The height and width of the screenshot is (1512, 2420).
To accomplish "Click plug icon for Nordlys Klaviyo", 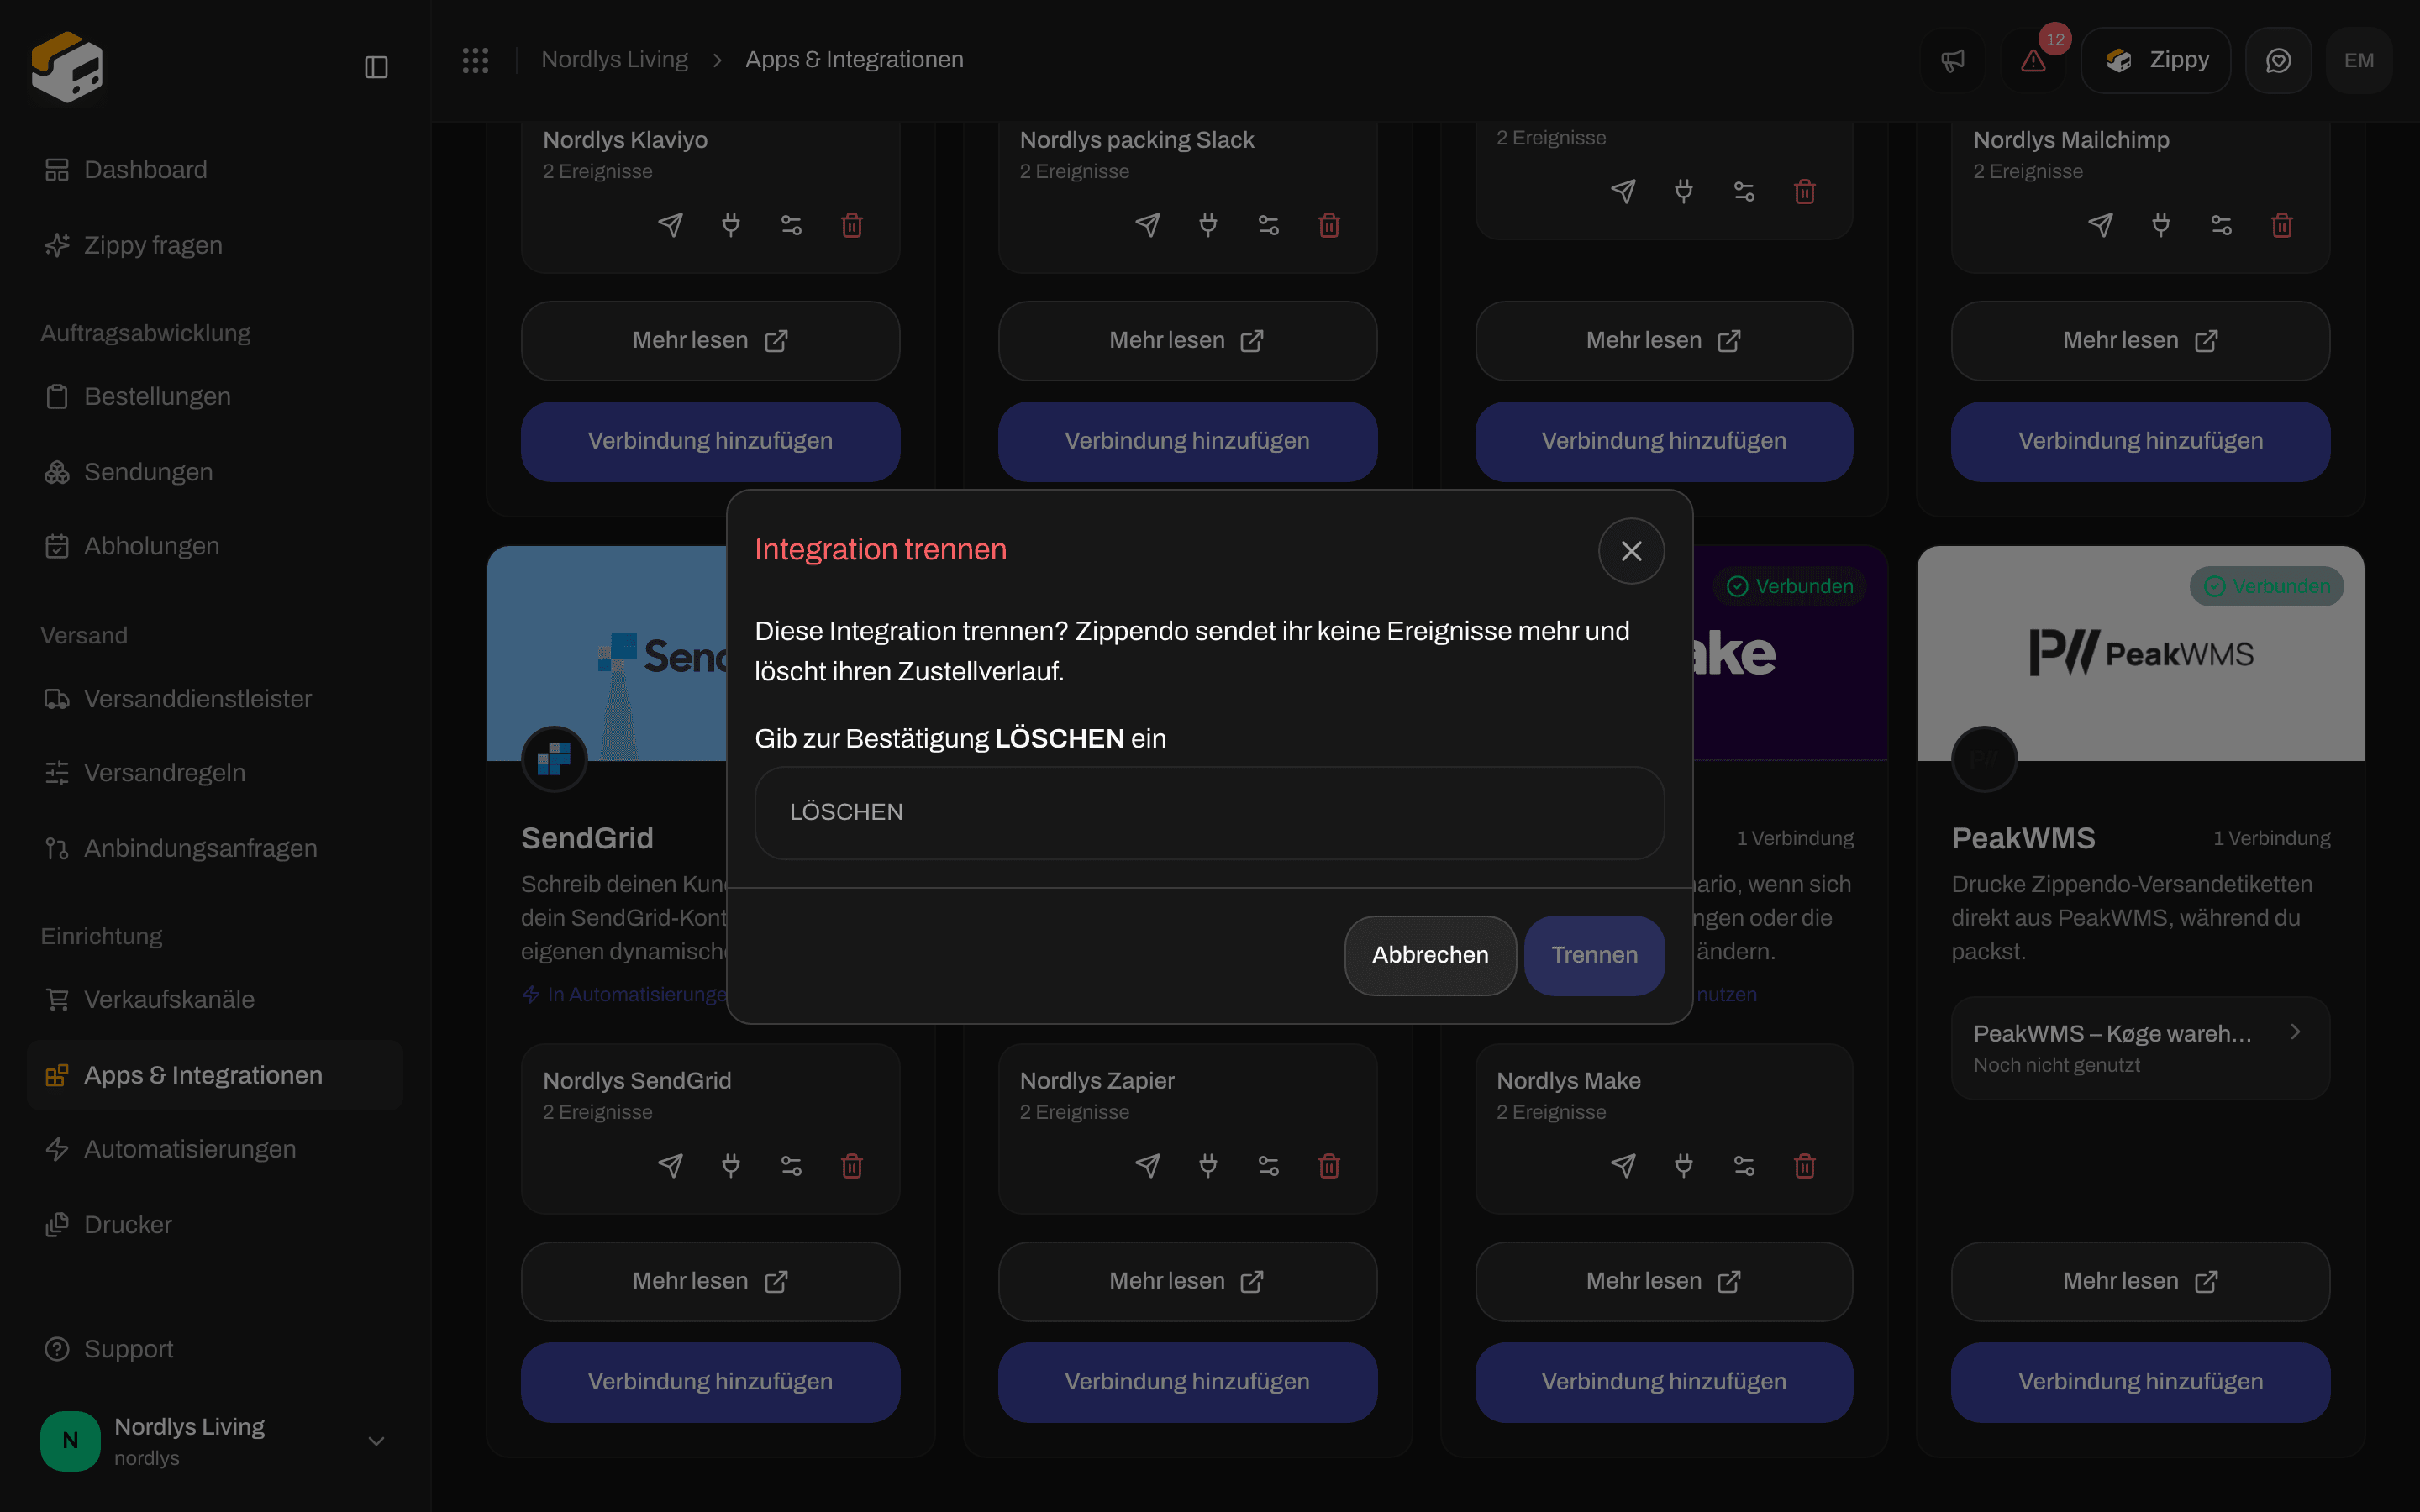I will coord(731,225).
